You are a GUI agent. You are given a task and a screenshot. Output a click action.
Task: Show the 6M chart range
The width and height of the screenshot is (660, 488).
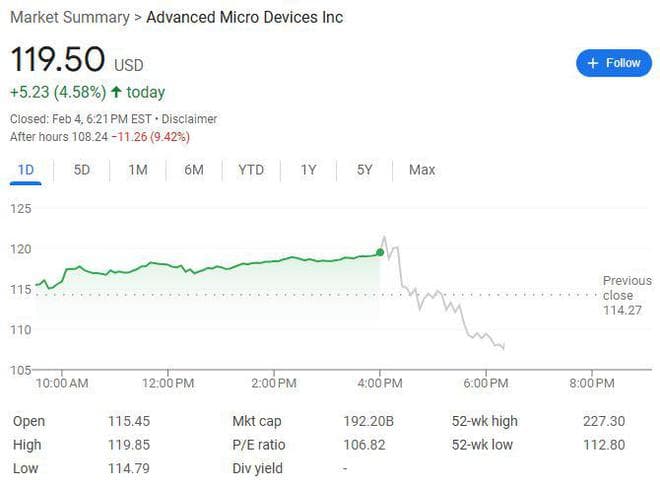pos(194,170)
